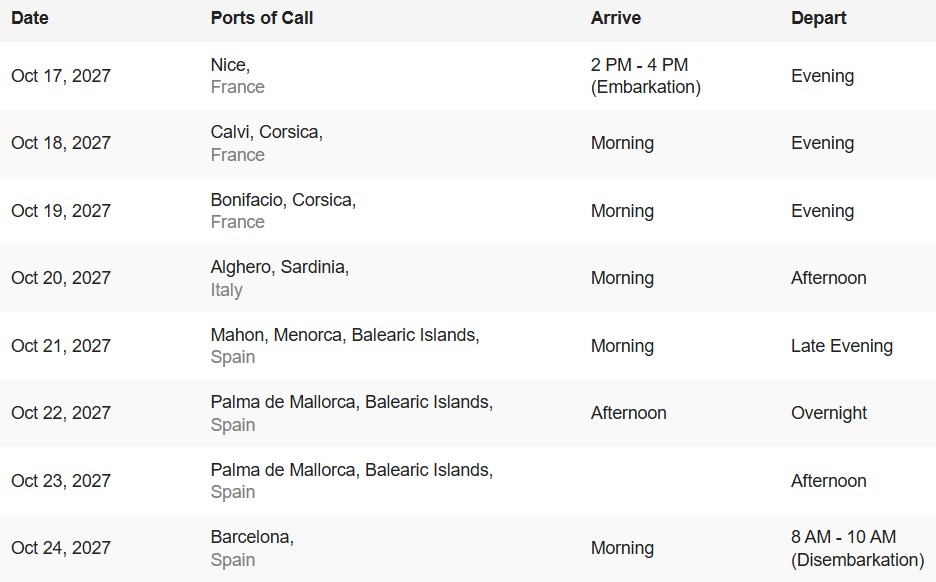Select the Late Evening departure cell
This screenshot has height=582, width=936.
[x=841, y=346]
